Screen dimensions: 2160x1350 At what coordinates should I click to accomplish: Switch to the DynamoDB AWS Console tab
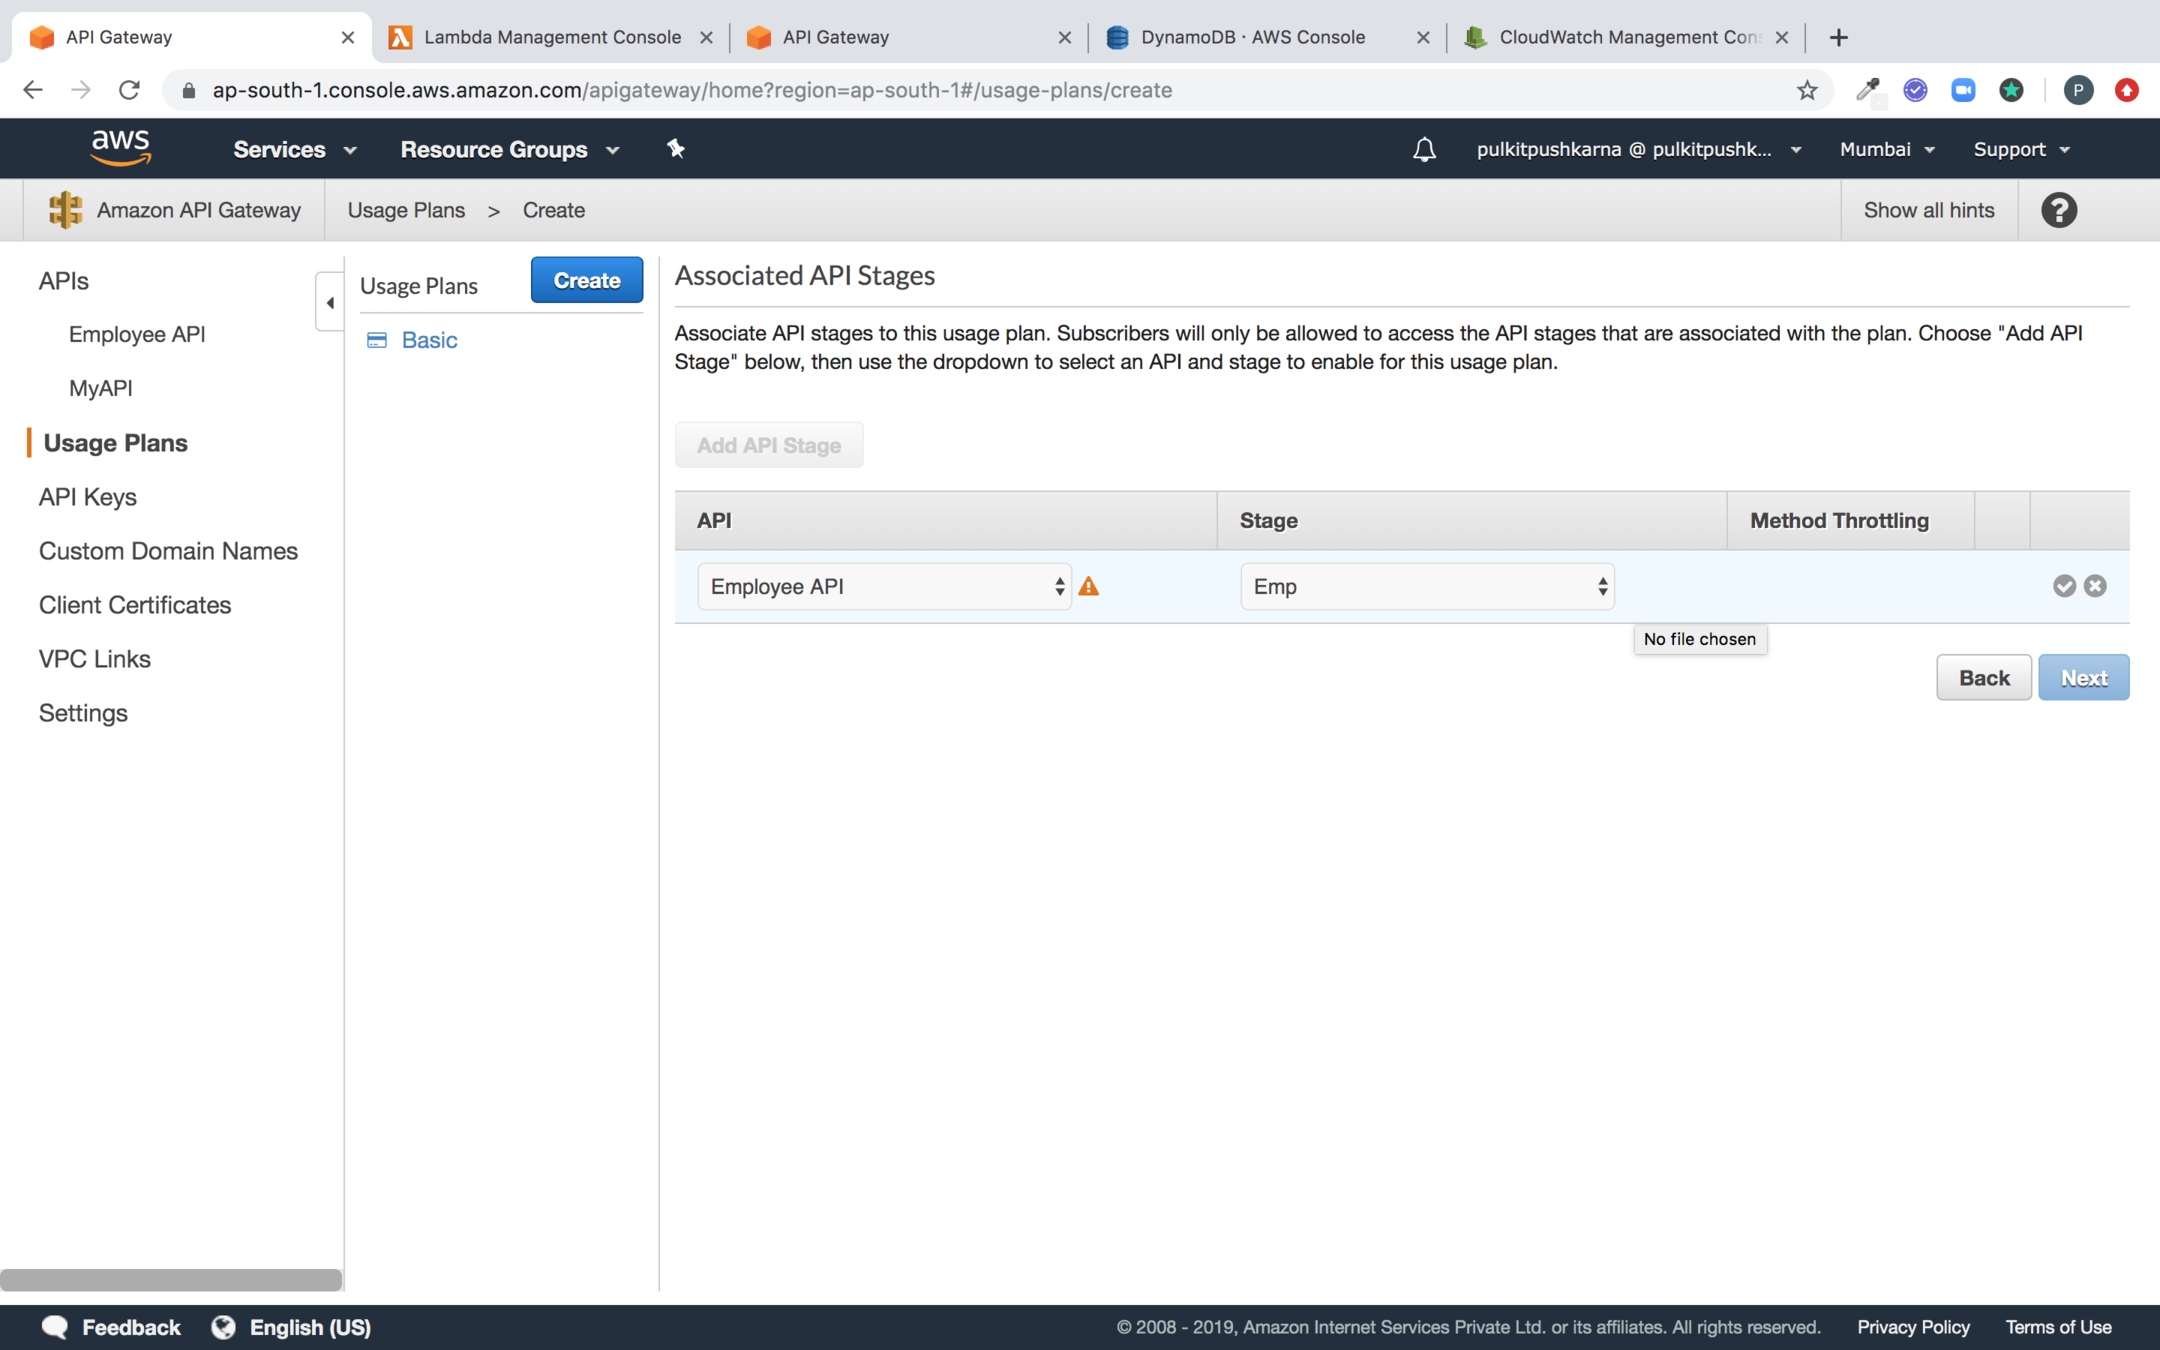[1252, 37]
